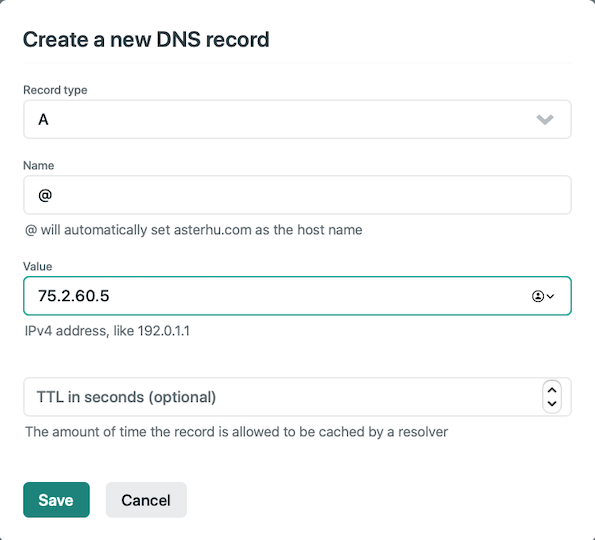Click the 192.0.1.1 example address text

coord(164,331)
